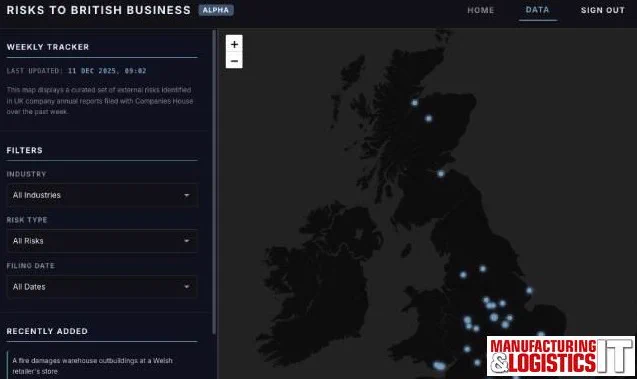Click the Sign Out link
Viewport: 637px width, 379px height.
coord(602,10)
